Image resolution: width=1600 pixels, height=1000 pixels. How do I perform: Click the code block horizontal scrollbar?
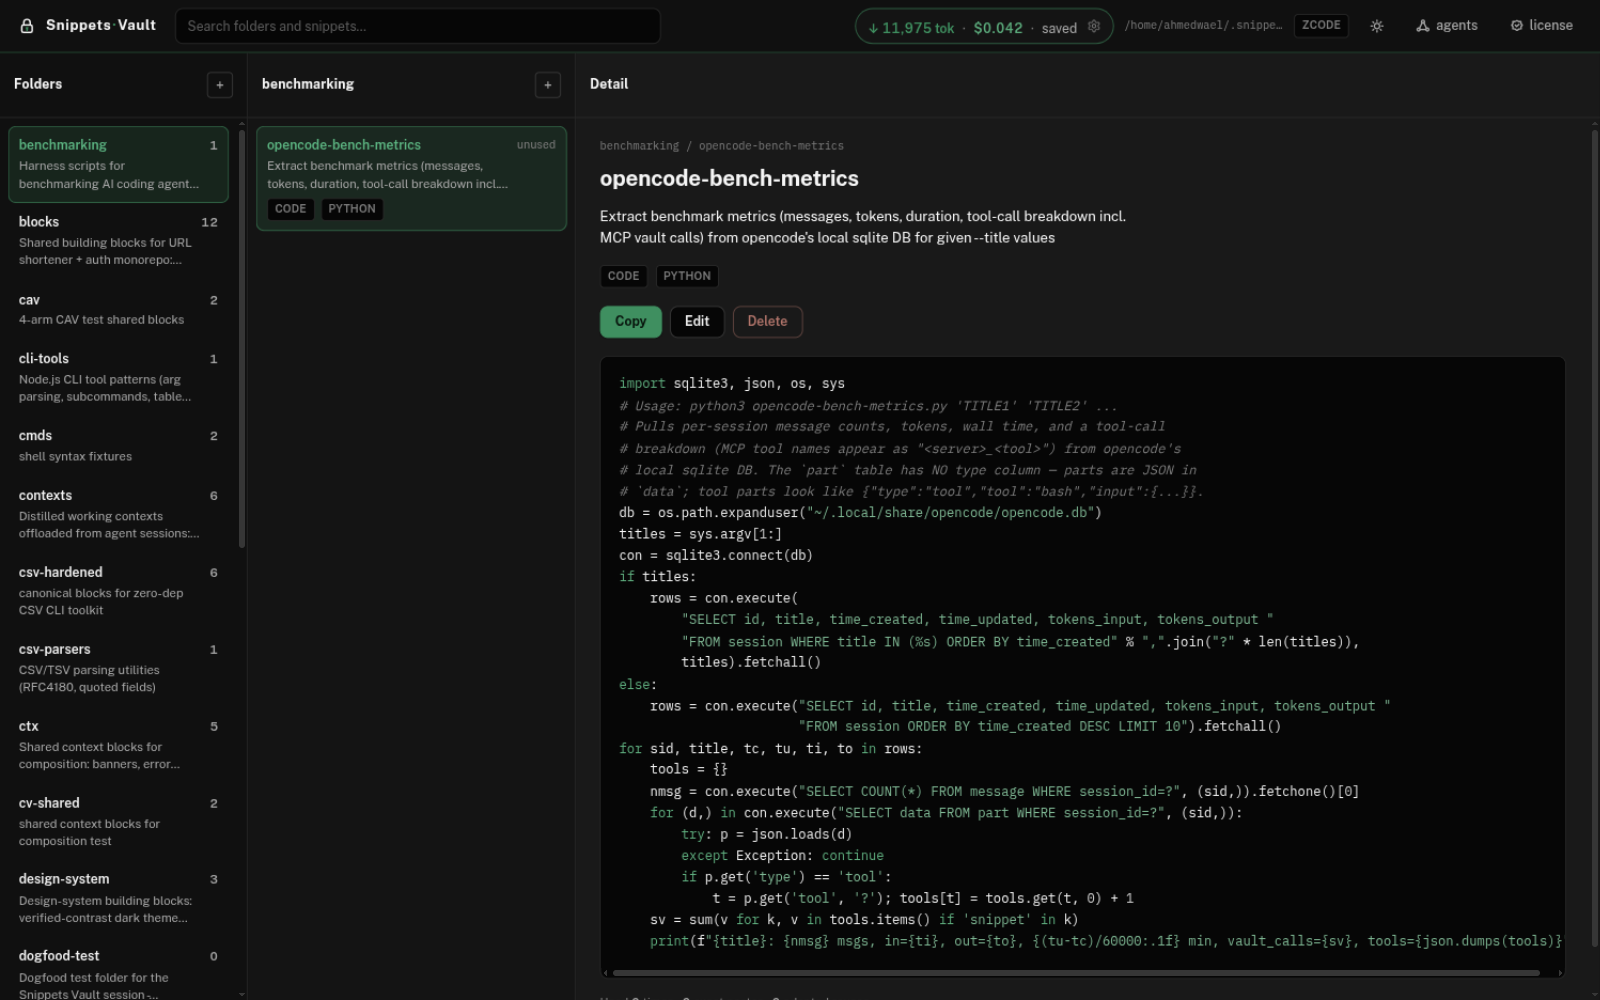tap(1077, 972)
